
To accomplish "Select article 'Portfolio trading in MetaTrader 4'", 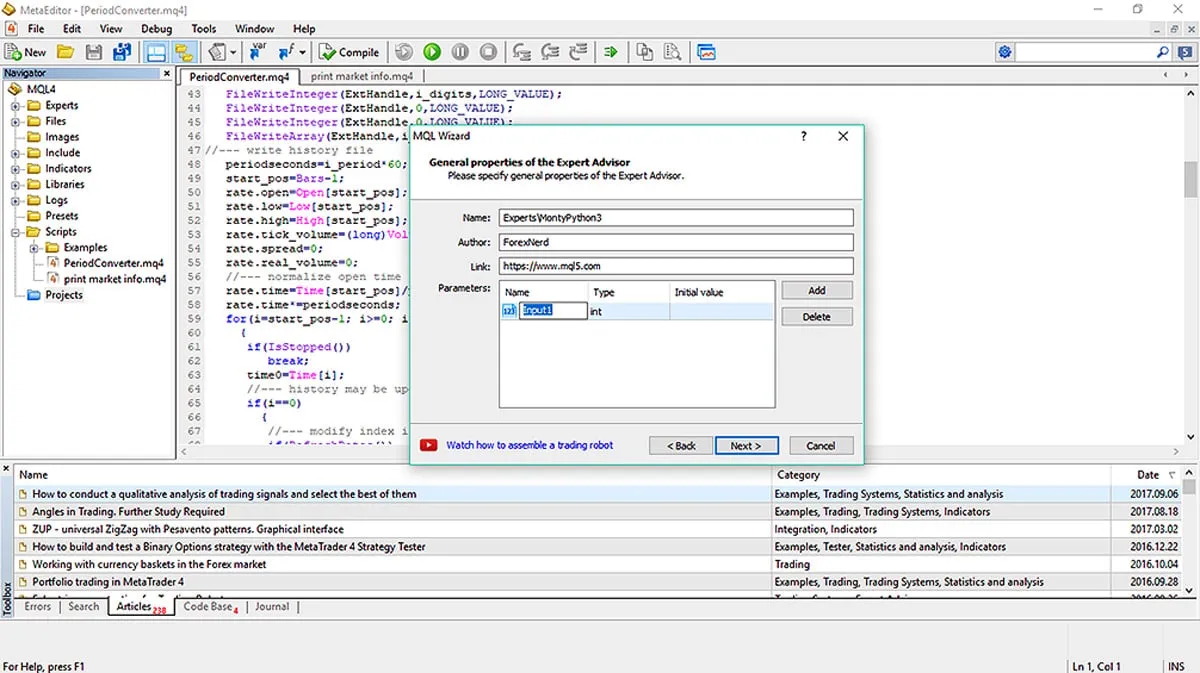I will [108, 581].
